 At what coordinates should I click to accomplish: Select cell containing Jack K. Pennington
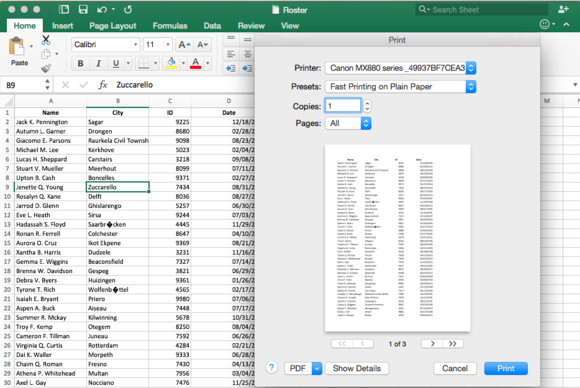tap(50, 122)
